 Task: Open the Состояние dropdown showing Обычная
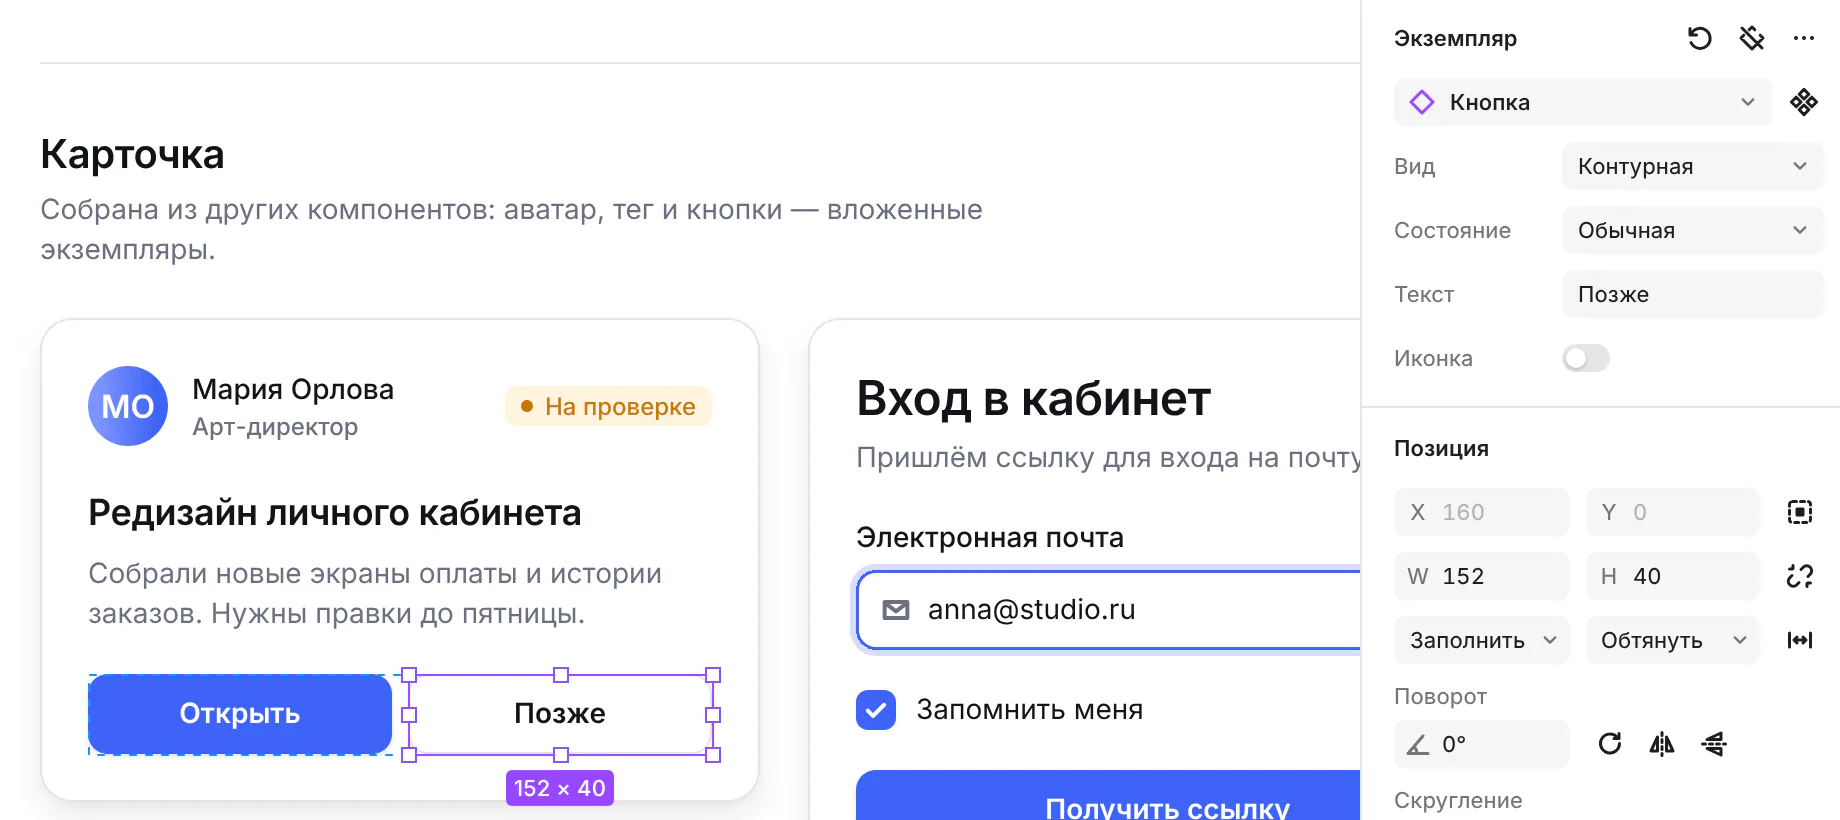tap(1692, 230)
